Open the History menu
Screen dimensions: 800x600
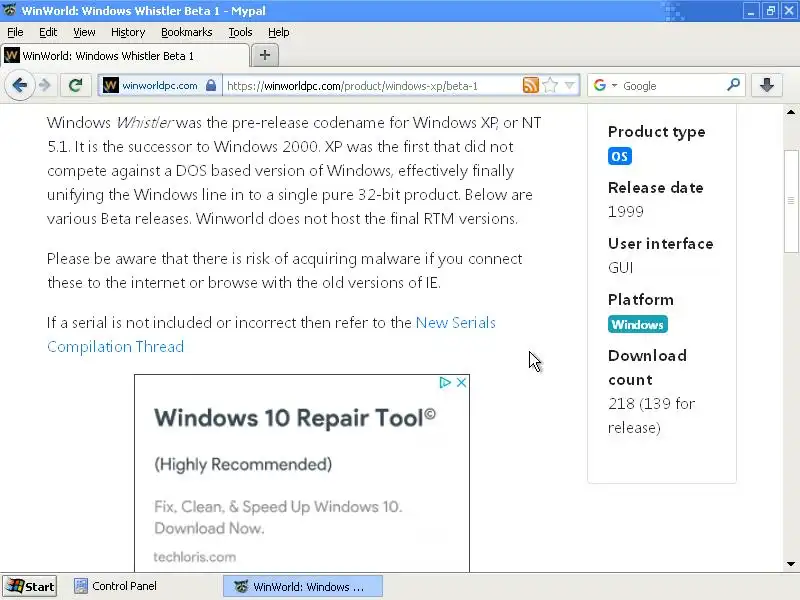click(128, 32)
